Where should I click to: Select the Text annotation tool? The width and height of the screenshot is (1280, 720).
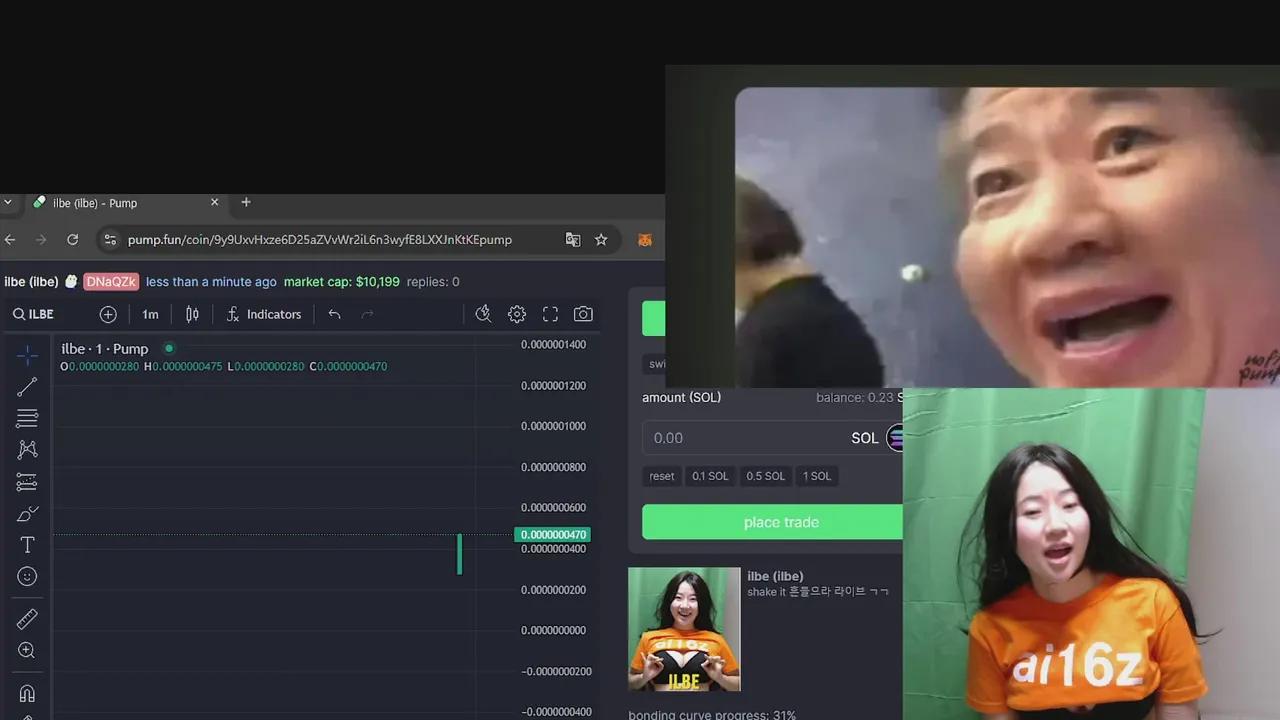tap(27, 545)
